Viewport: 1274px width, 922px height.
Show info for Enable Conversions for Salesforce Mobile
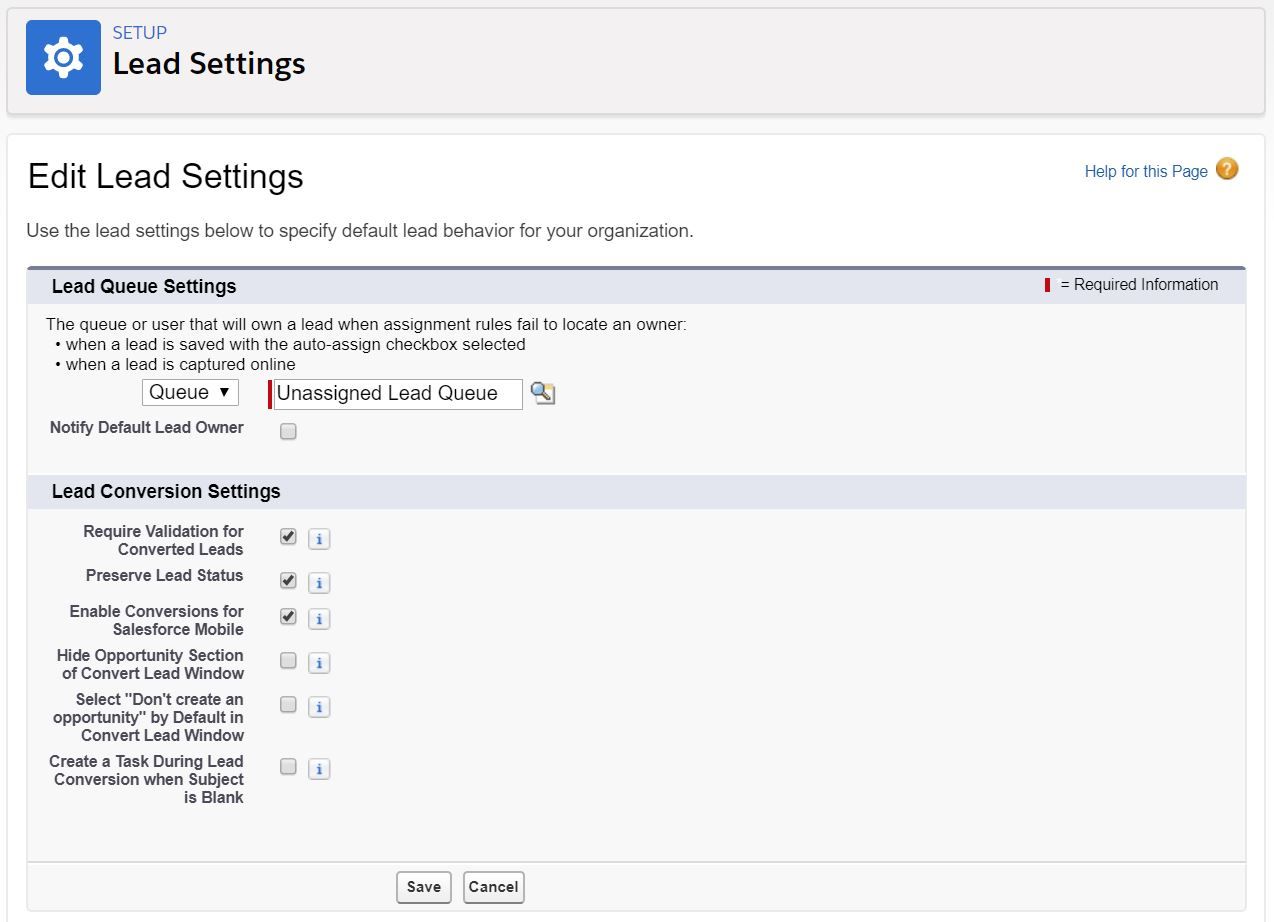319,619
